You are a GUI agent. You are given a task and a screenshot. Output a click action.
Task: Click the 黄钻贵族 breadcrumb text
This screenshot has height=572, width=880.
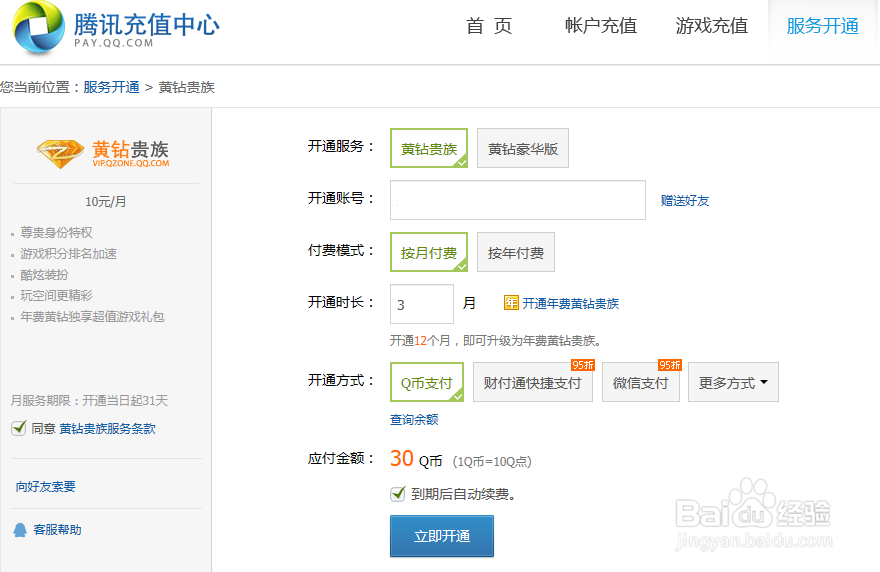(187, 88)
